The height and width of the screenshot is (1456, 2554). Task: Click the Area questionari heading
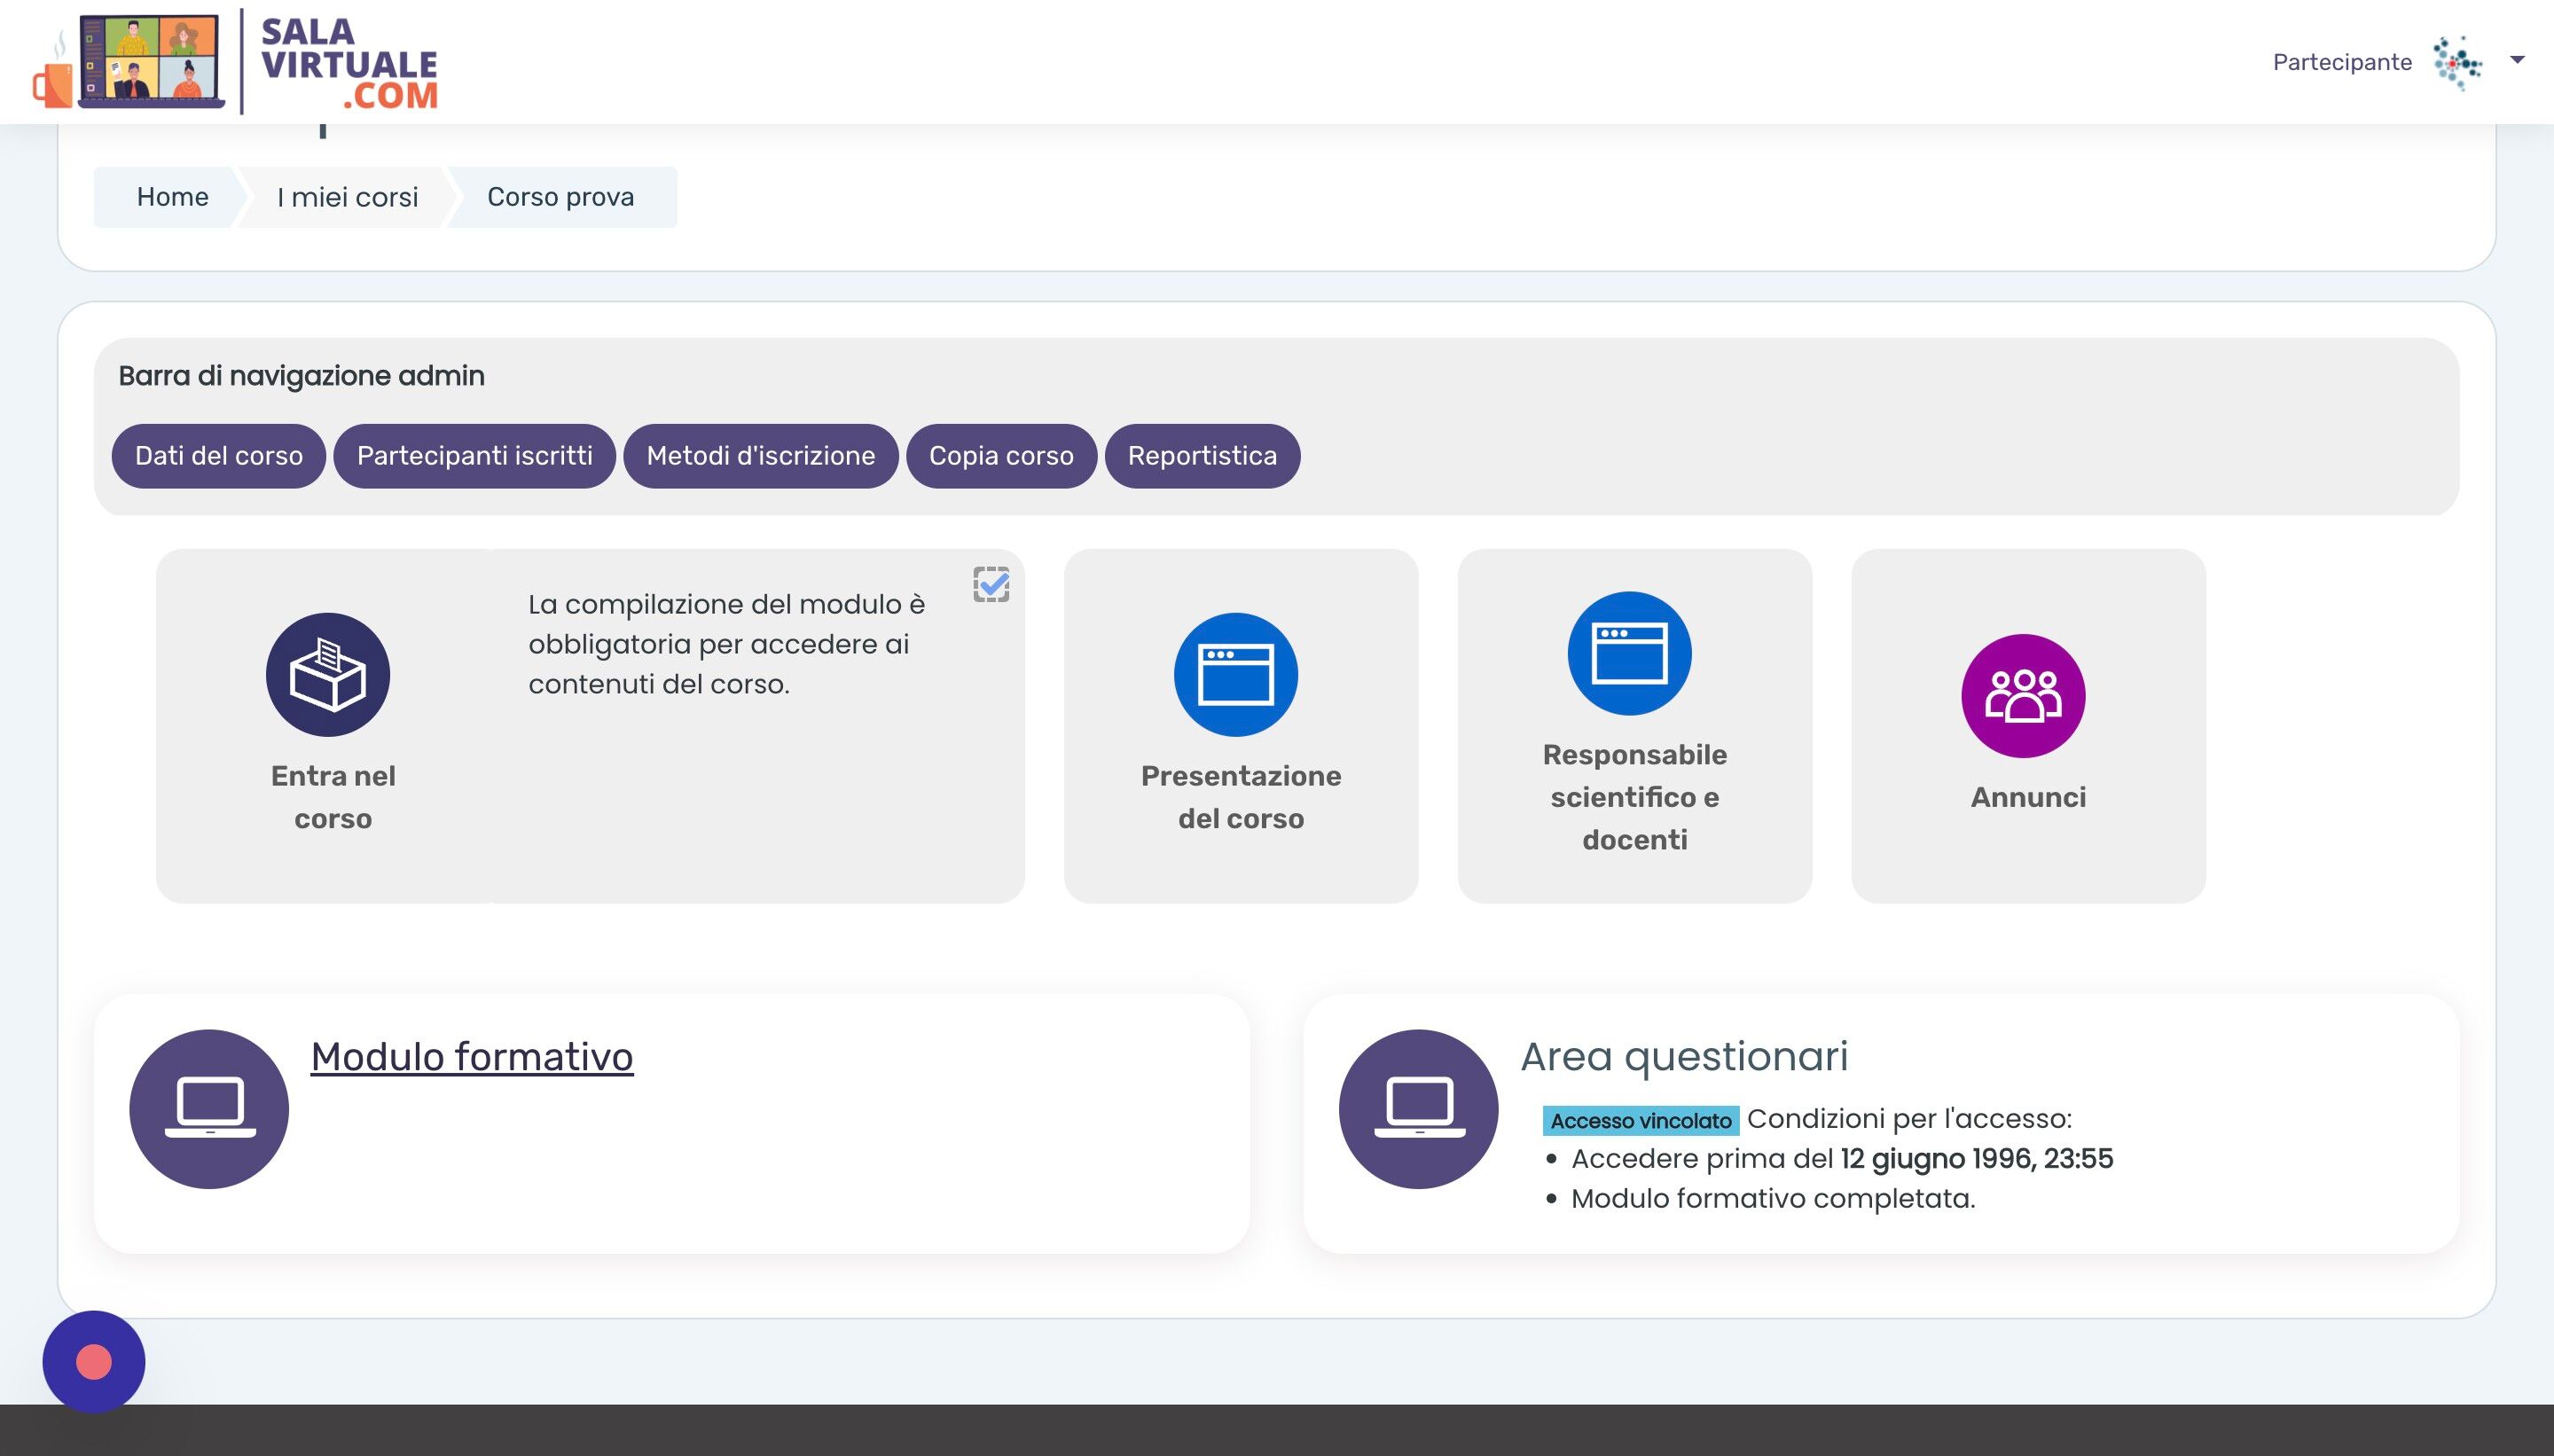(1684, 1056)
